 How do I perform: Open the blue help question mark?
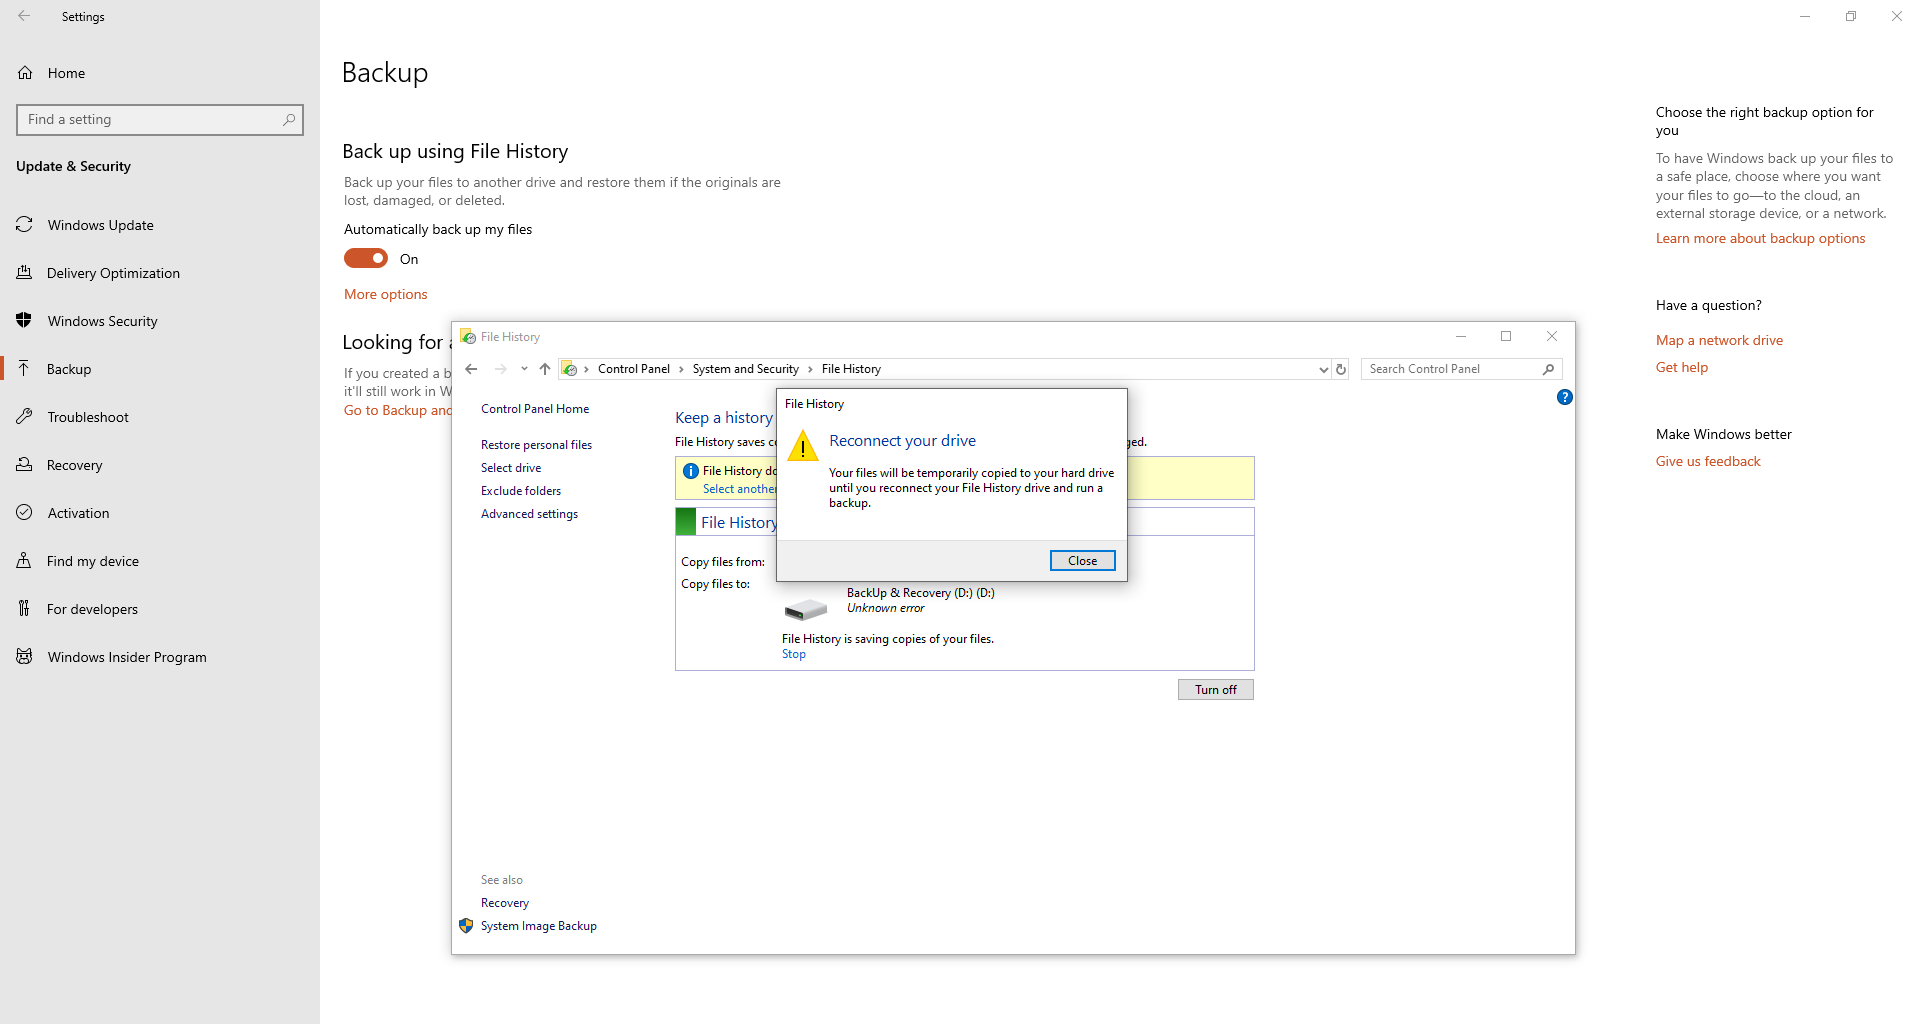pyautogui.click(x=1565, y=397)
